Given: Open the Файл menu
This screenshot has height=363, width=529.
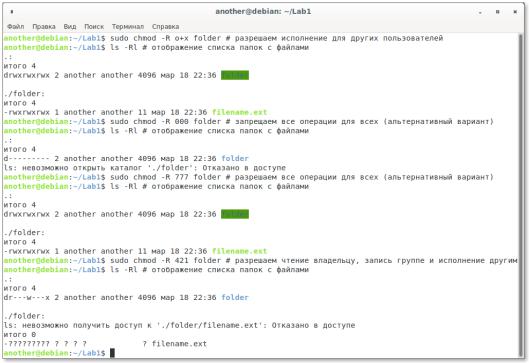Looking at the screenshot, I should pos(16,26).
